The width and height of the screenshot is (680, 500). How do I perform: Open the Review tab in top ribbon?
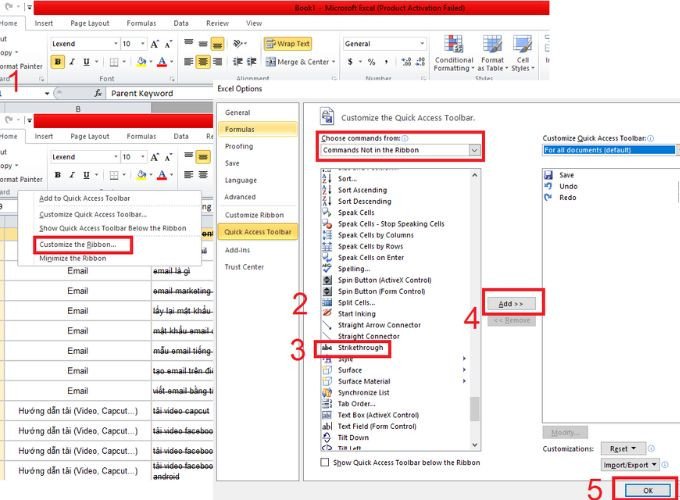click(x=217, y=23)
